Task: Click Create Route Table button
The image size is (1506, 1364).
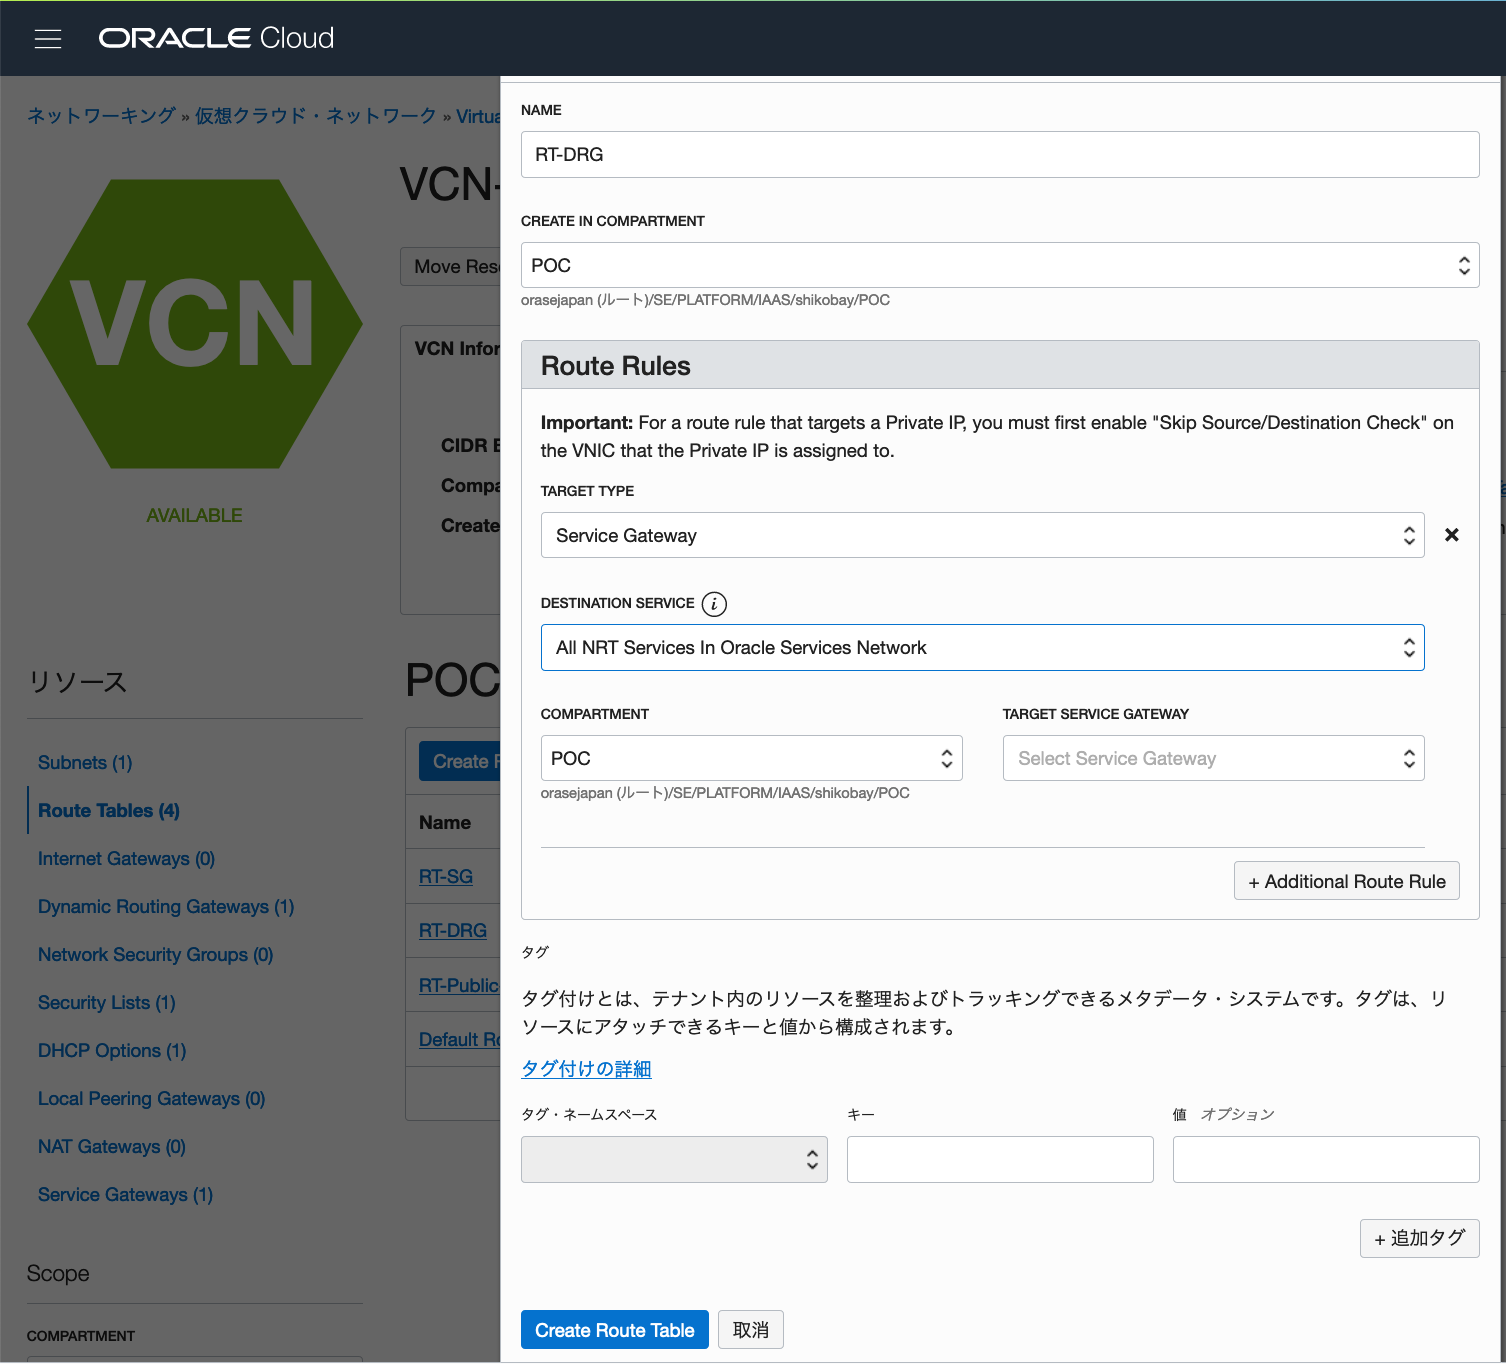Action: 615,1330
